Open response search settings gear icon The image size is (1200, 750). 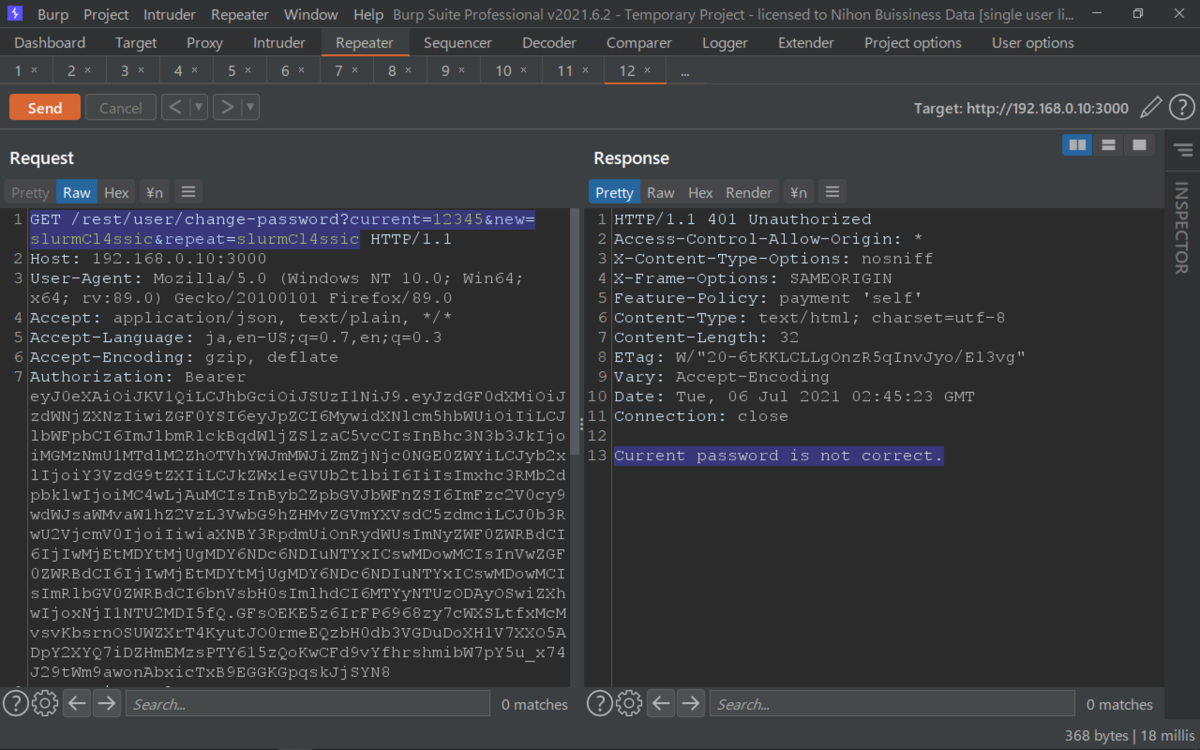click(629, 703)
